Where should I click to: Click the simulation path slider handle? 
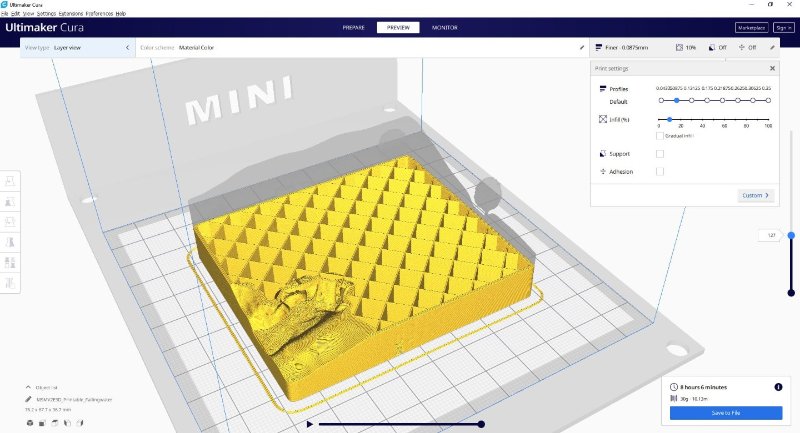tap(481, 424)
